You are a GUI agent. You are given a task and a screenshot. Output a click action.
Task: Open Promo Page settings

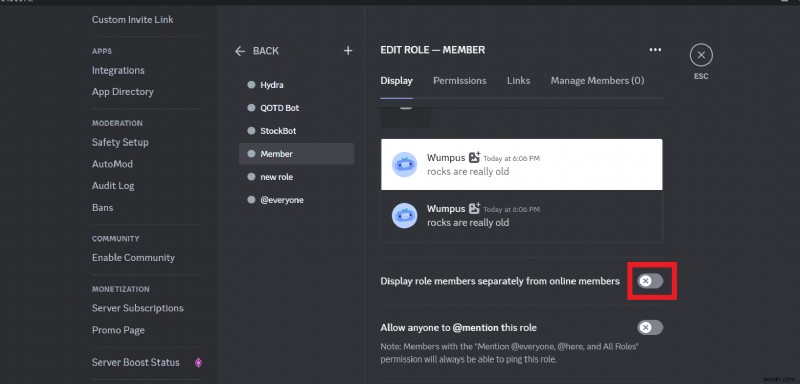[118, 330]
